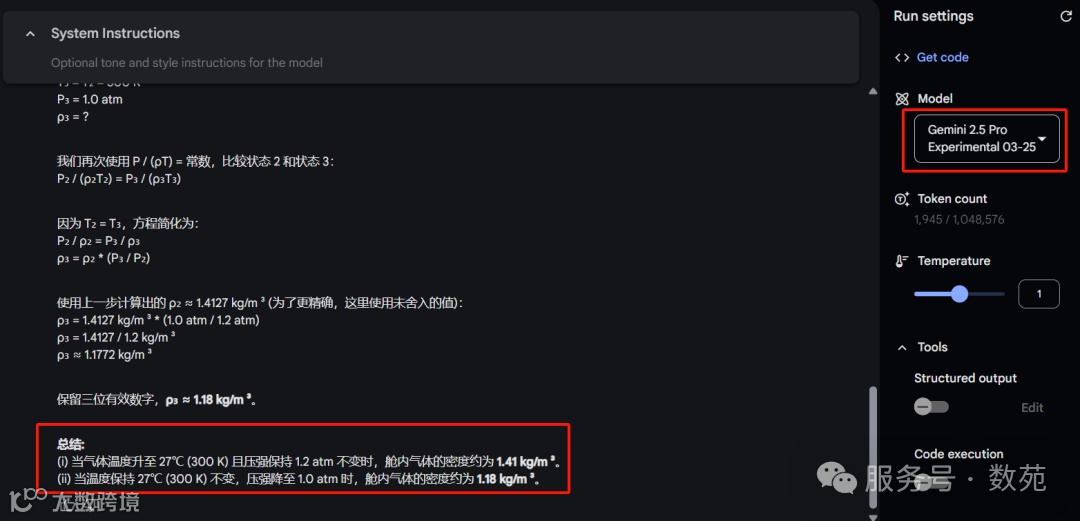Open the Gemini 2.5 Pro model dropdown
Image resolution: width=1080 pixels, height=521 pixels.
986,139
